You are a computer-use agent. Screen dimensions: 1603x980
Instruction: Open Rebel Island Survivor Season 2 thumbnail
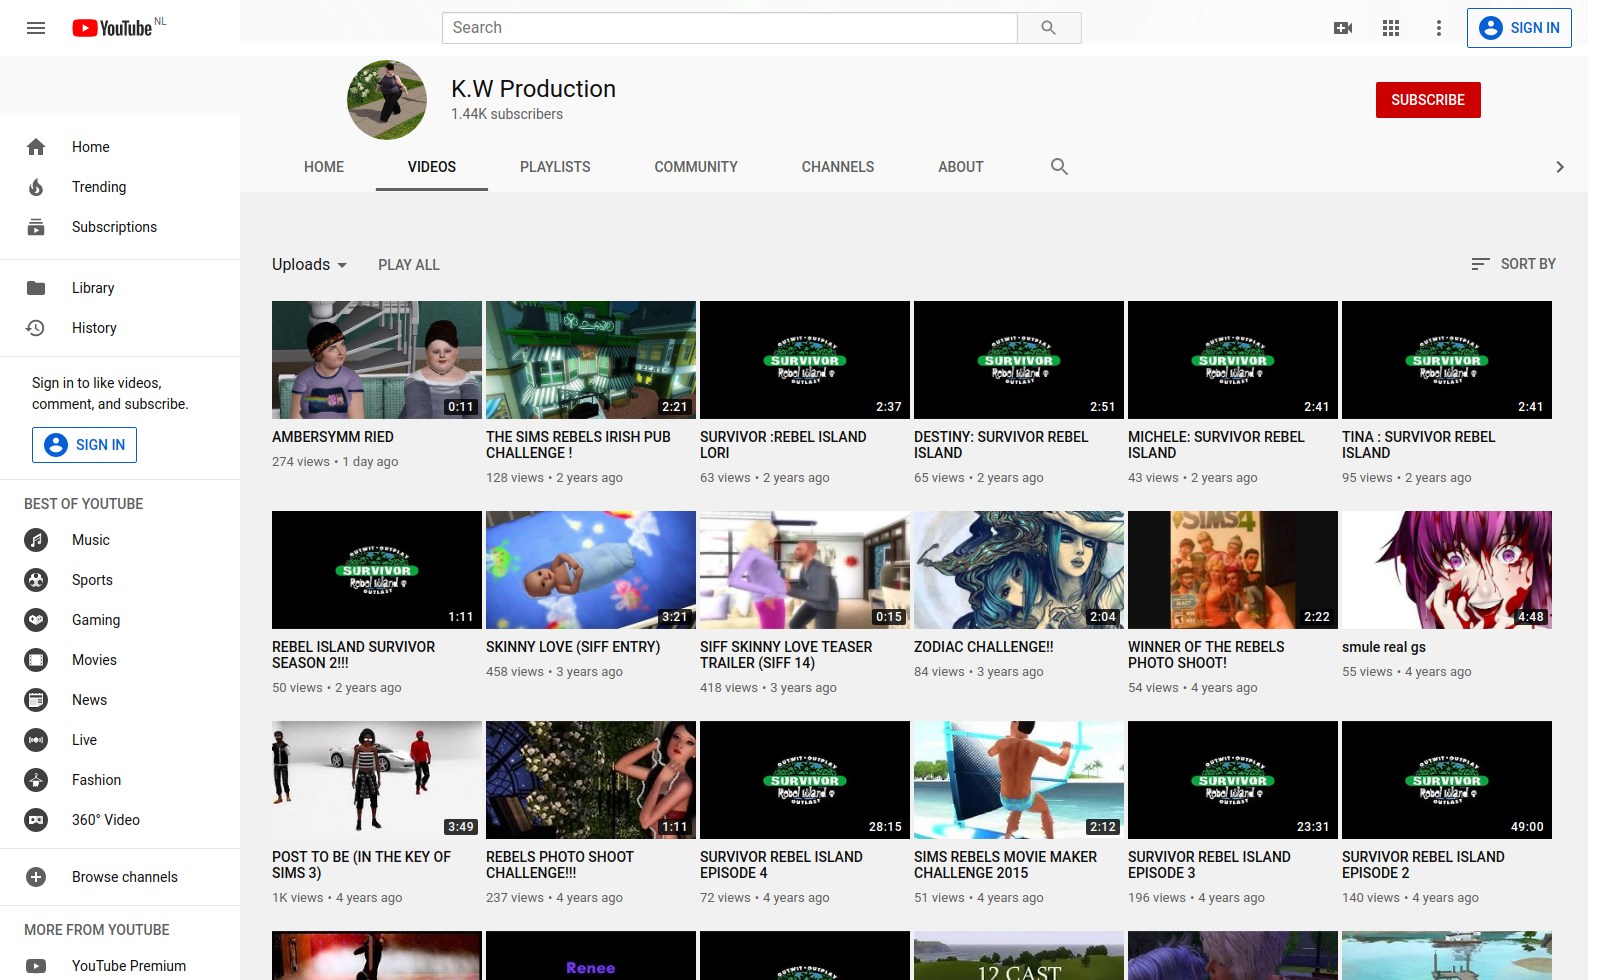[377, 570]
